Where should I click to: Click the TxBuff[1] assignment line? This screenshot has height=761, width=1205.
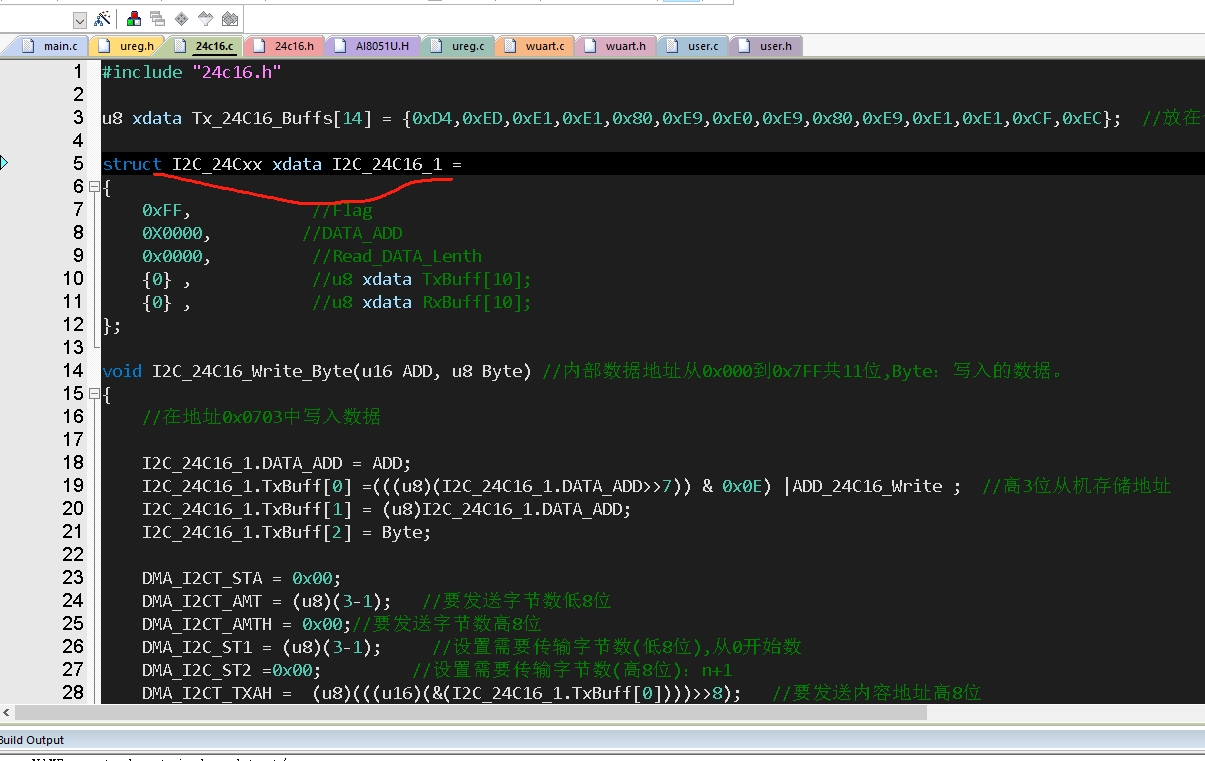pyautogui.click(x=387, y=509)
